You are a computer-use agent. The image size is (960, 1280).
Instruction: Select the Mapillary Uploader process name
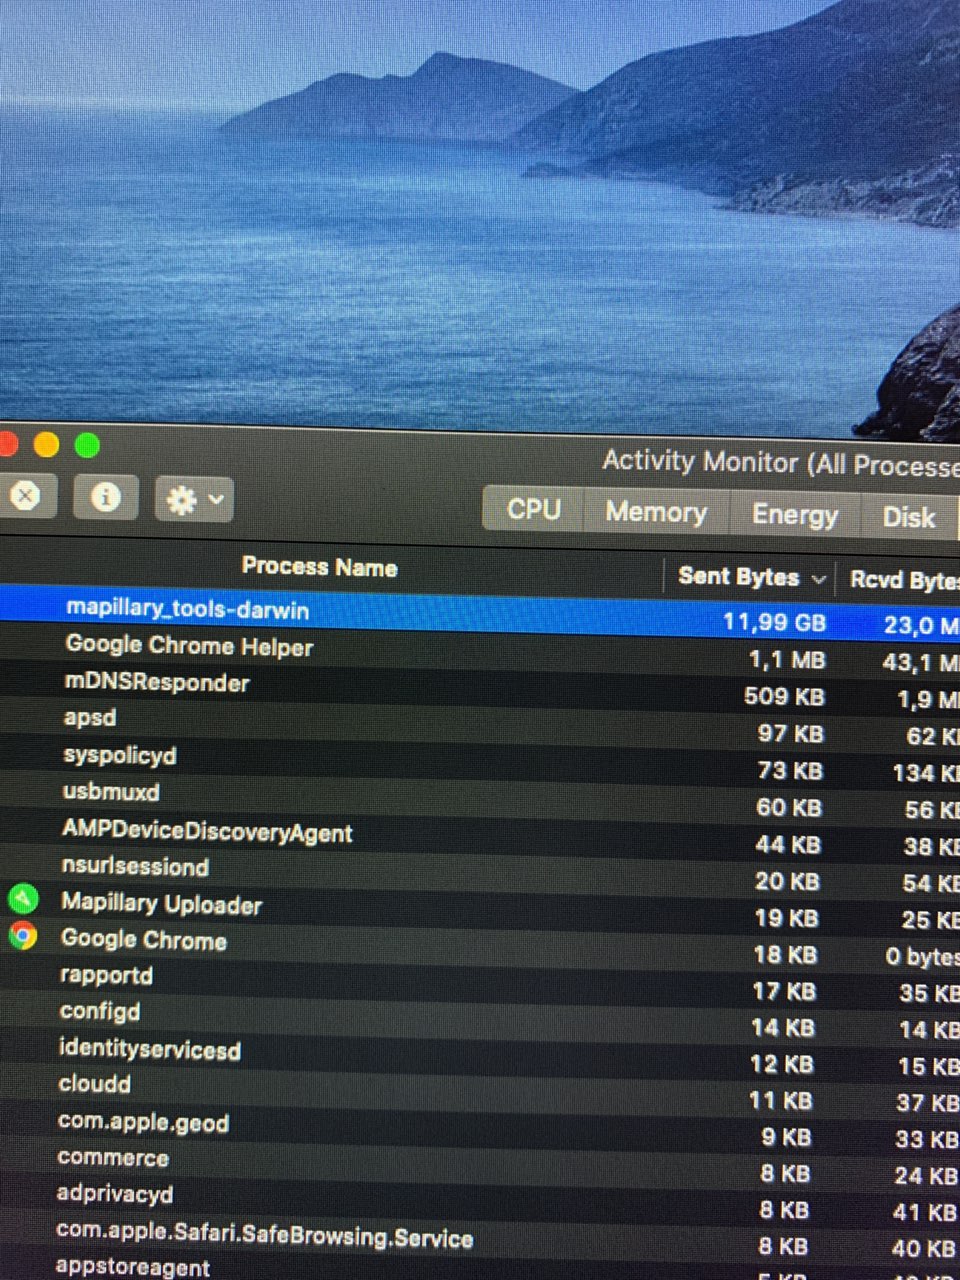point(161,903)
